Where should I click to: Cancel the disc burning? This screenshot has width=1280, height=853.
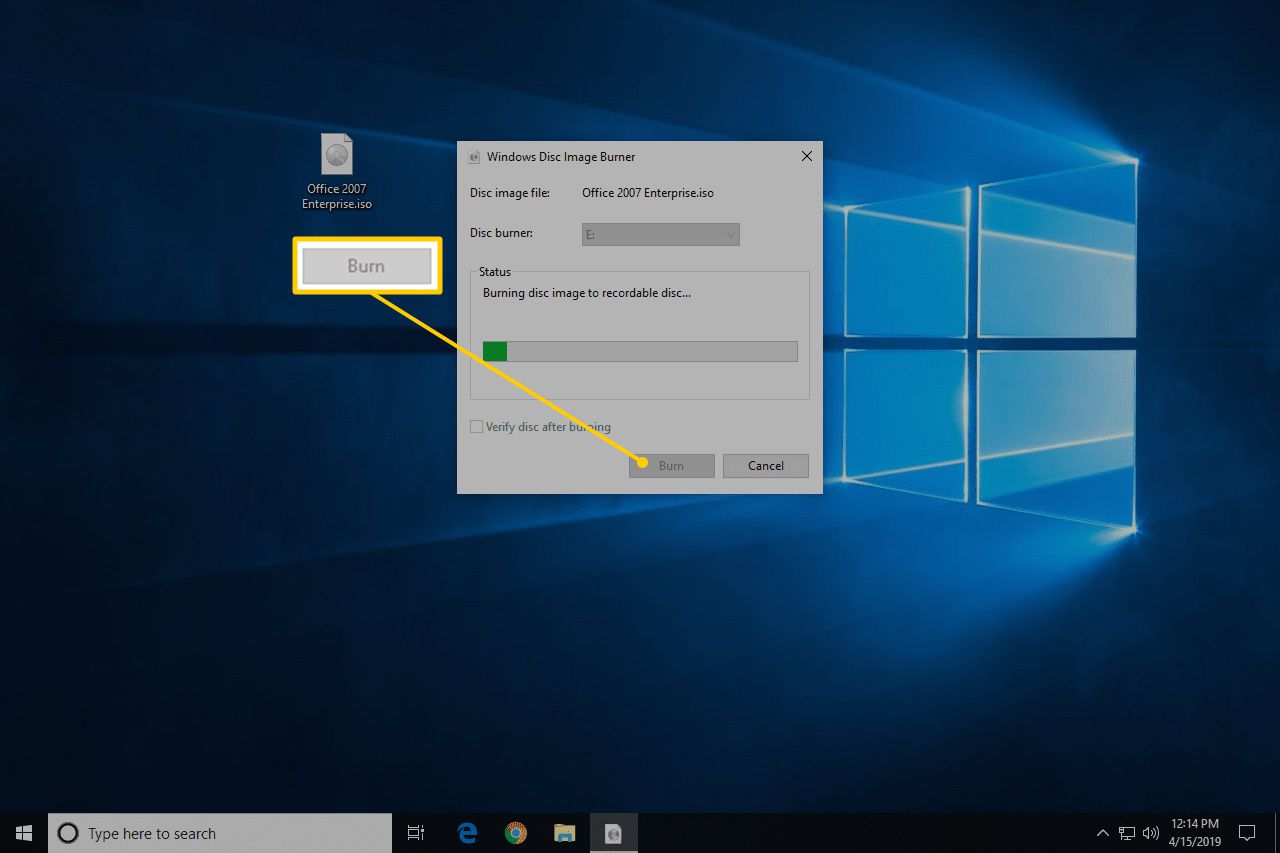coord(765,466)
